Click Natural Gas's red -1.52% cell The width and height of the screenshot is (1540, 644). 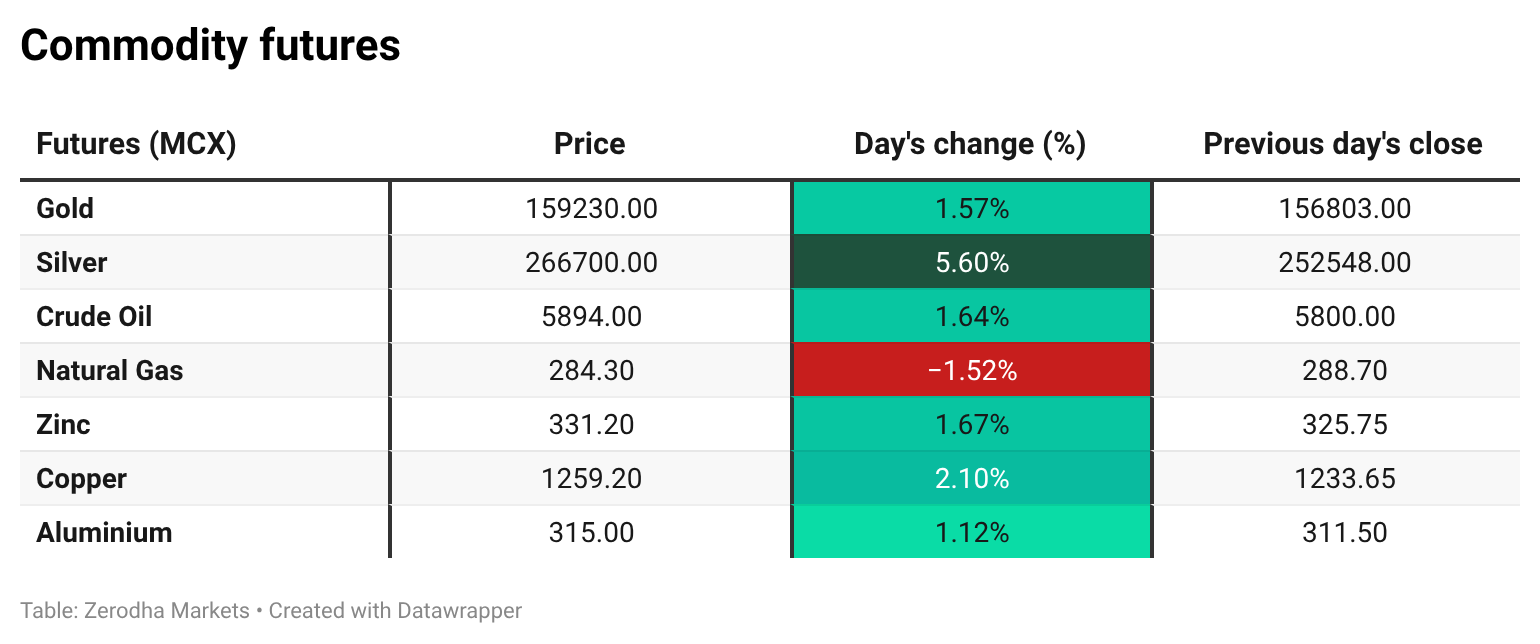click(x=971, y=371)
